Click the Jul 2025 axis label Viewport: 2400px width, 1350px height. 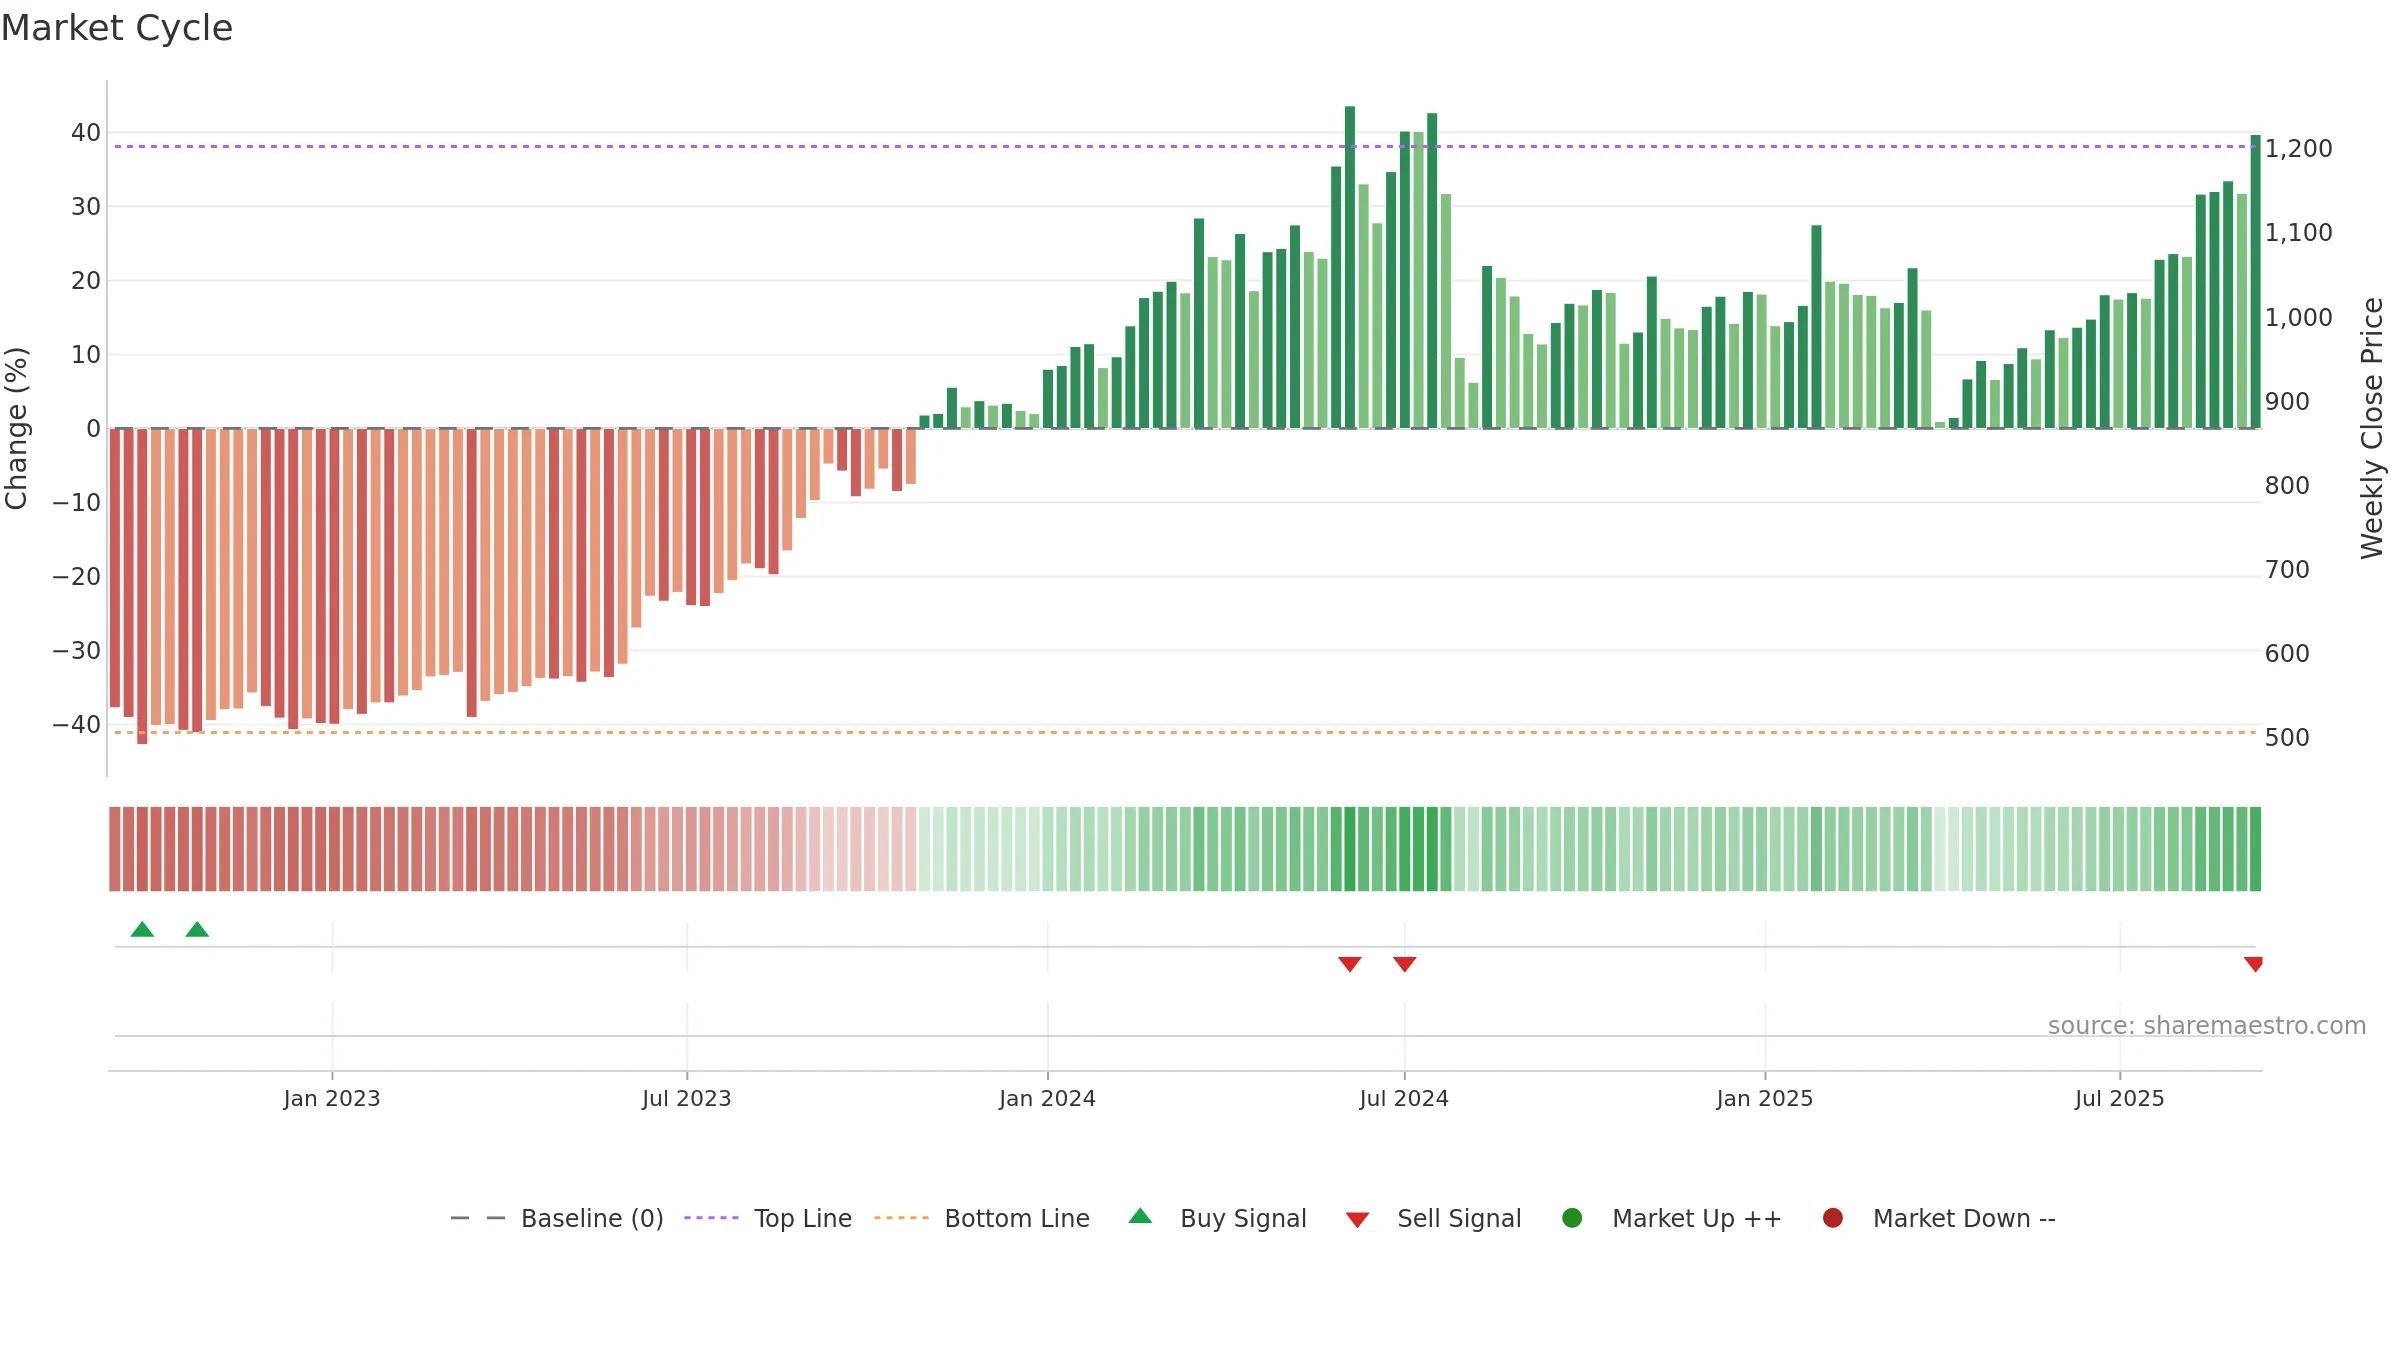[x=2120, y=1098]
